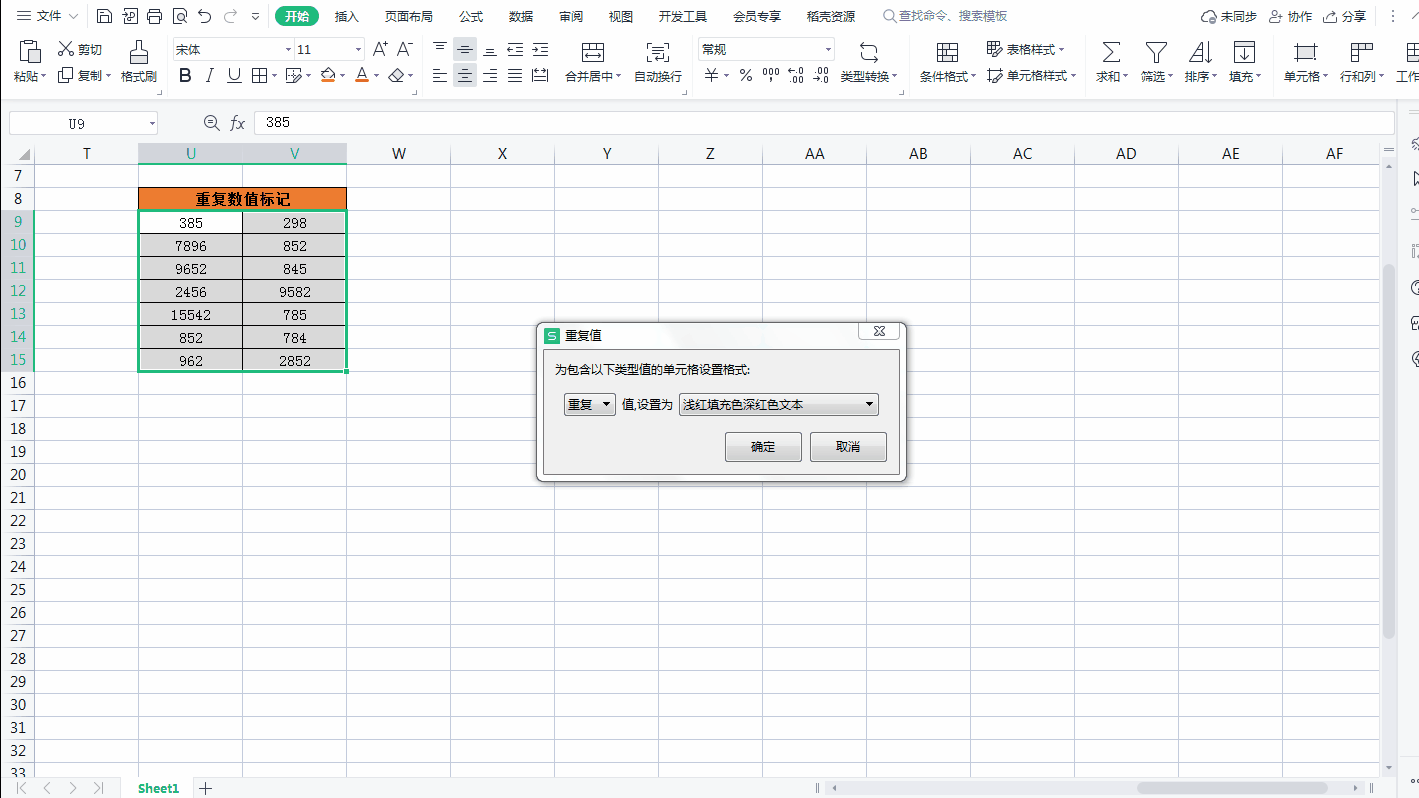Image resolution: width=1419 pixels, height=798 pixels.
Task: Apply percent style format
Action: [x=745, y=76]
